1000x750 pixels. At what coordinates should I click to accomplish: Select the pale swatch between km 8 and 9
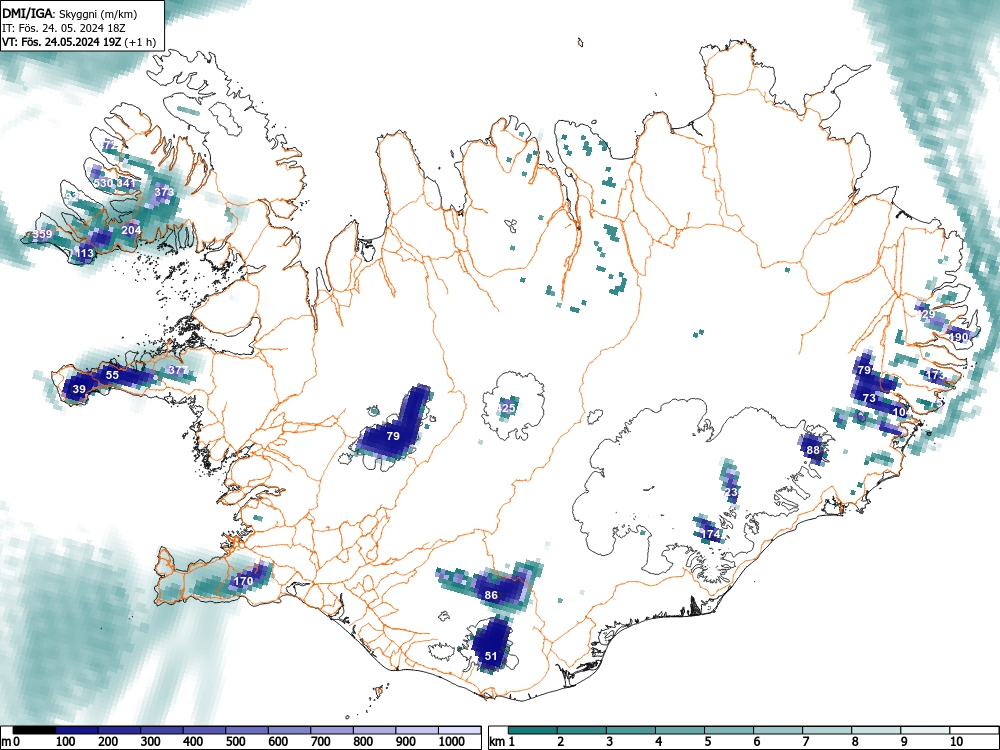(876, 730)
